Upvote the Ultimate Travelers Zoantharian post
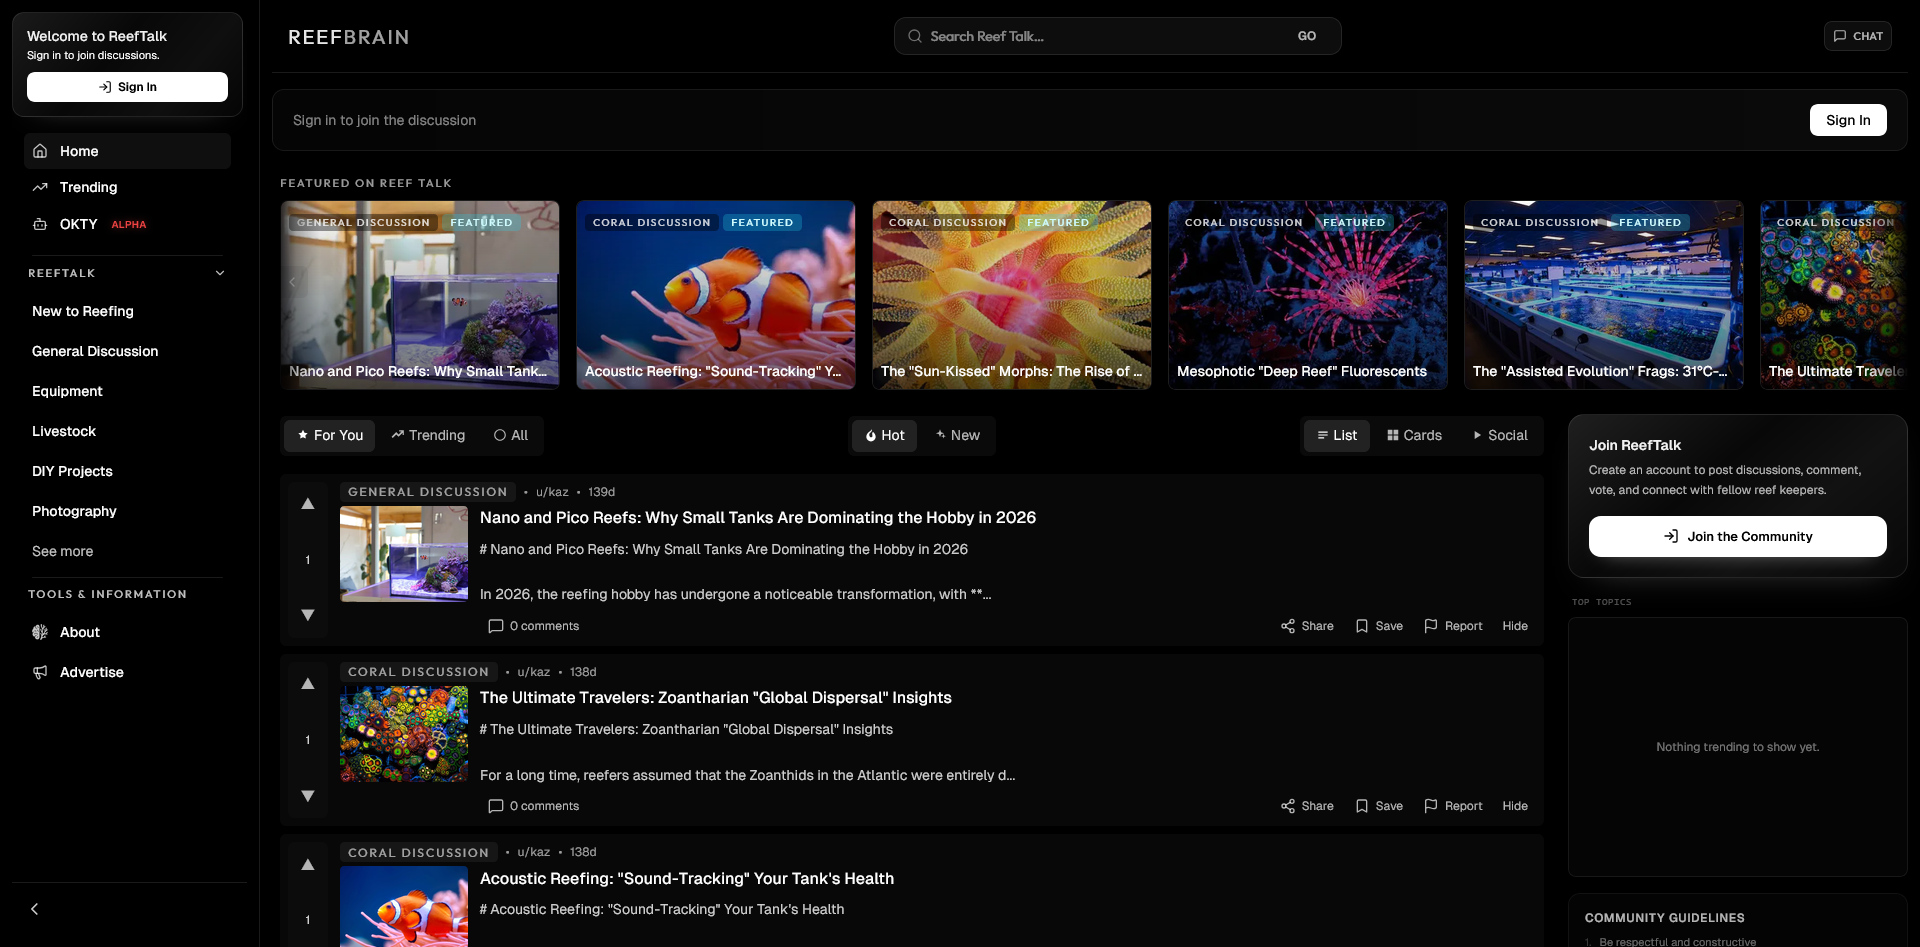Viewport: 1920px width, 947px height. click(x=308, y=684)
